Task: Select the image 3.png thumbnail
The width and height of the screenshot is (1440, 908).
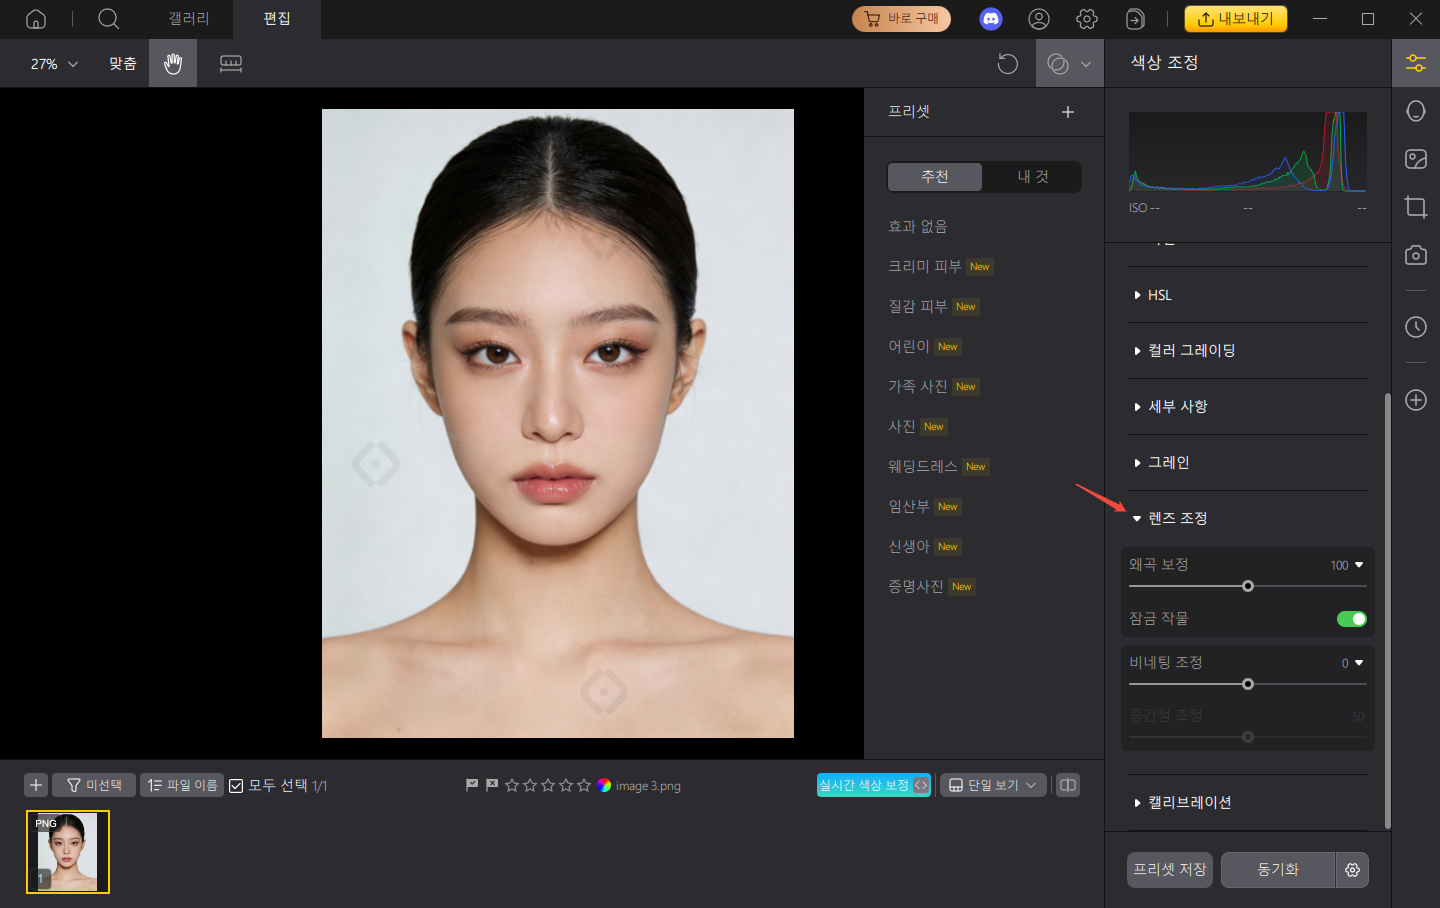Action: pyautogui.click(x=67, y=851)
